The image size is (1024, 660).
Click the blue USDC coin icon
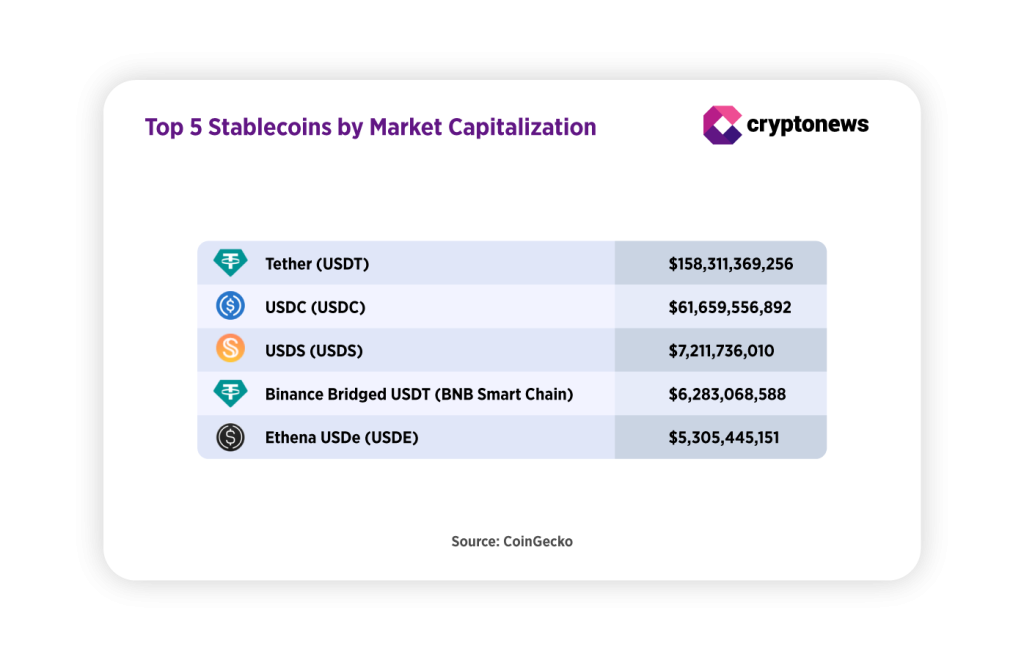pyautogui.click(x=231, y=306)
